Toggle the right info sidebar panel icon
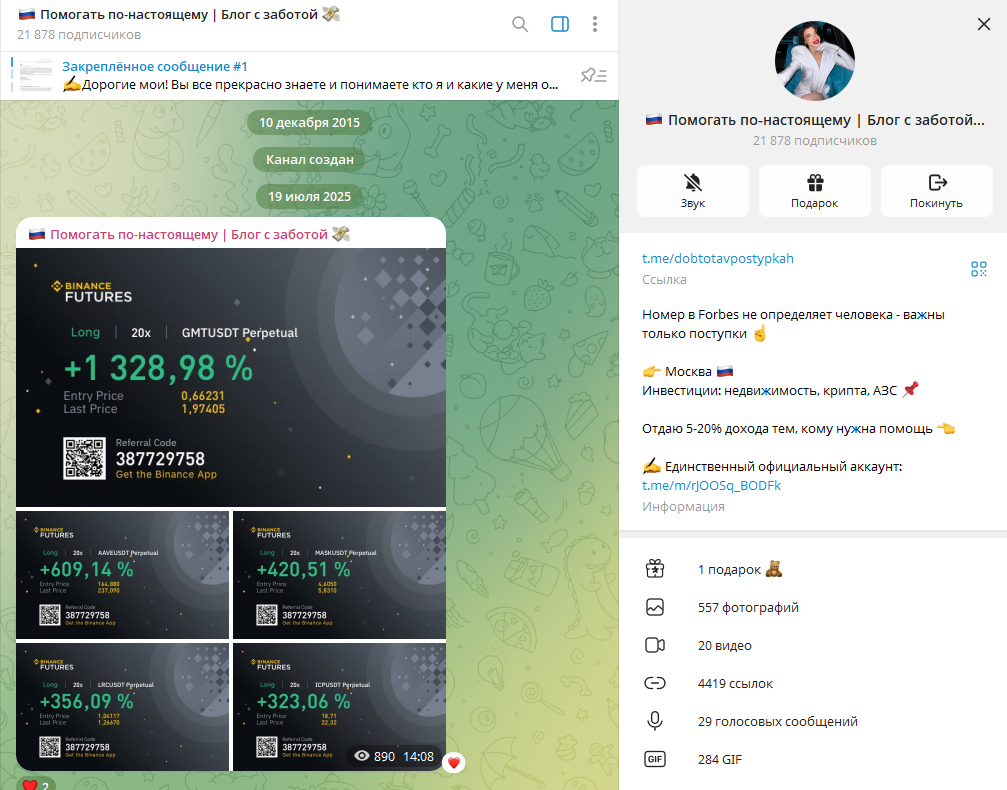The width and height of the screenshot is (1007, 790). (x=560, y=24)
